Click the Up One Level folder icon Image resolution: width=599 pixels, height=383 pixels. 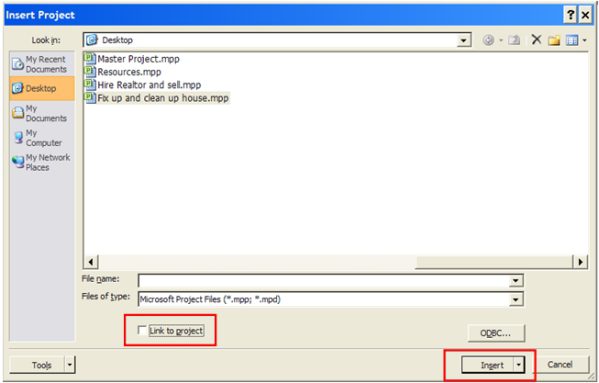coord(514,40)
